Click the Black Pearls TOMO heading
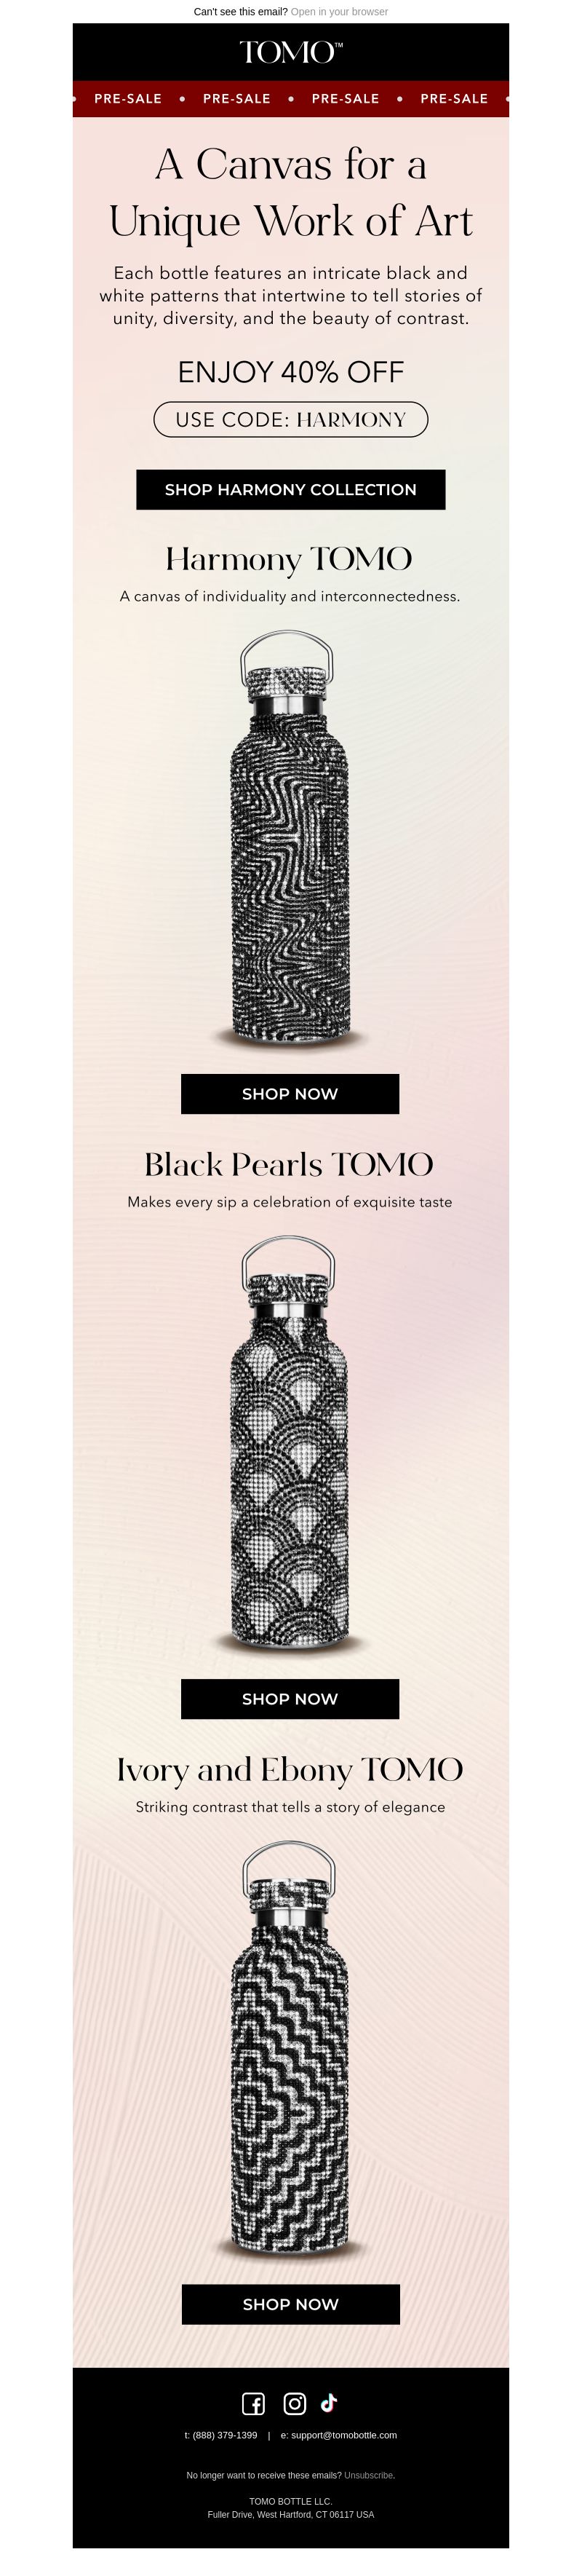The width and height of the screenshot is (582, 2576). [x=289, y=1164]
